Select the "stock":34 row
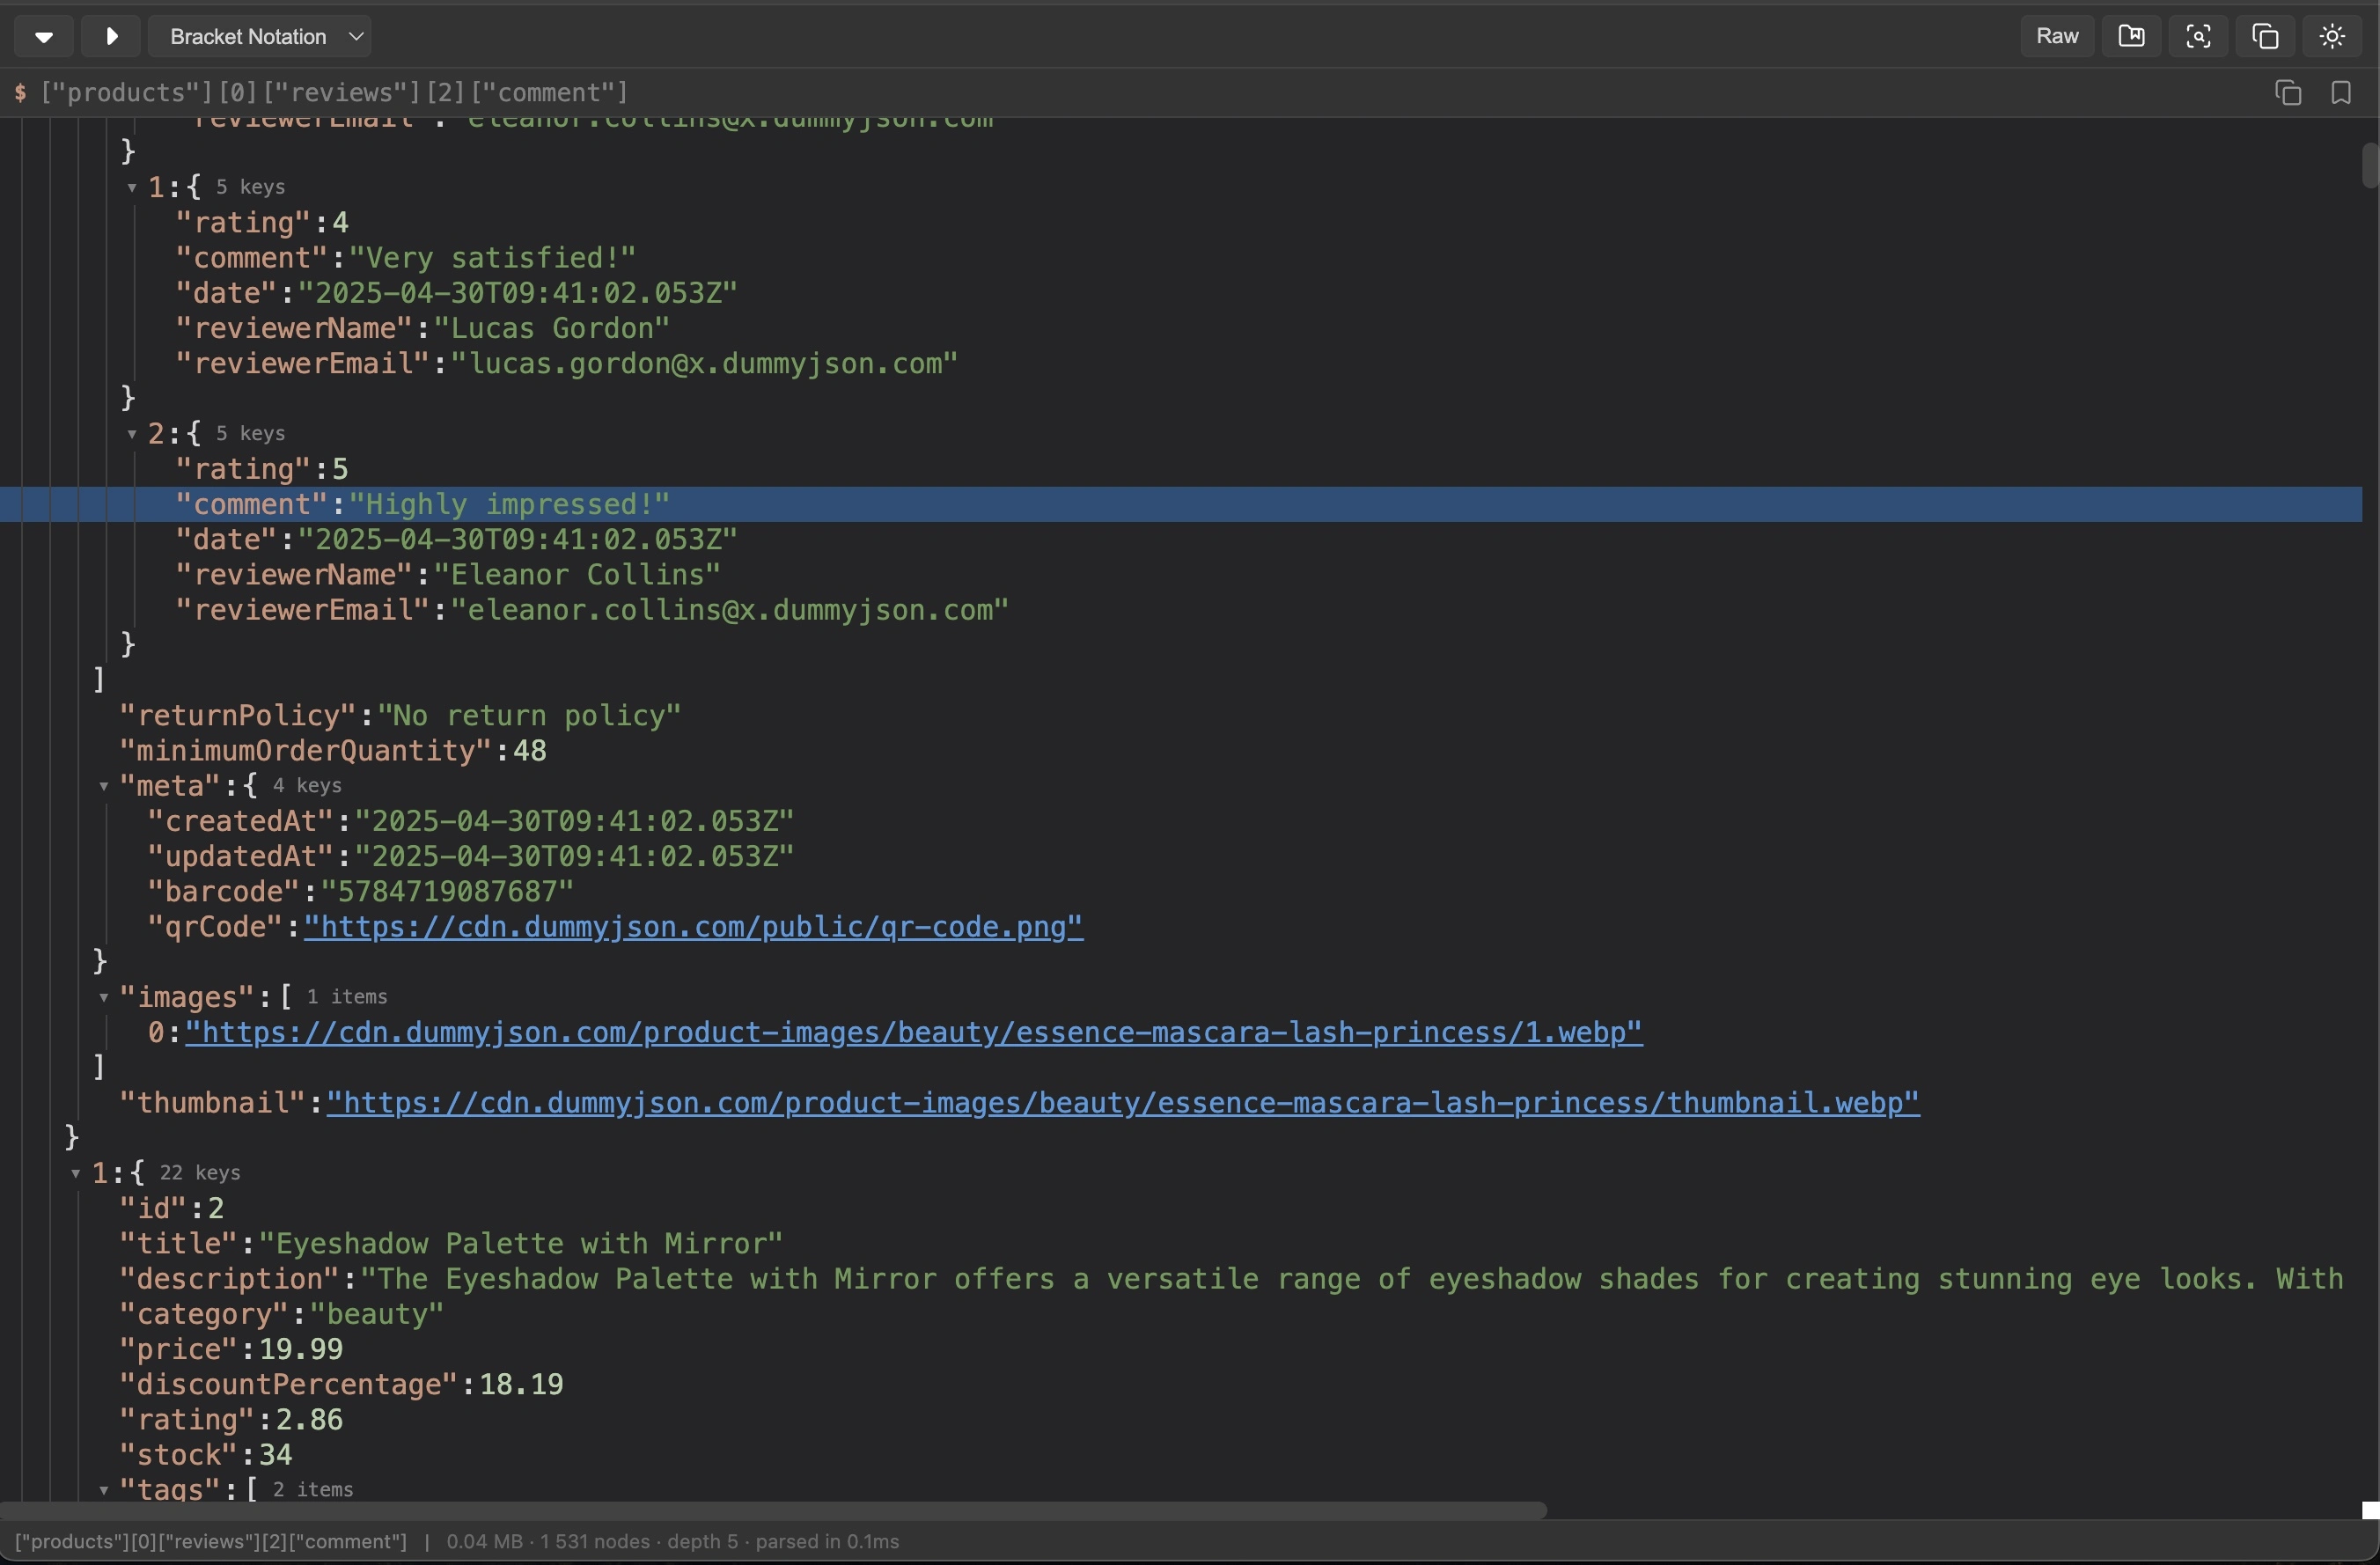This screenshot has height=1565, width=2380. click(x=1181, y=1455)
